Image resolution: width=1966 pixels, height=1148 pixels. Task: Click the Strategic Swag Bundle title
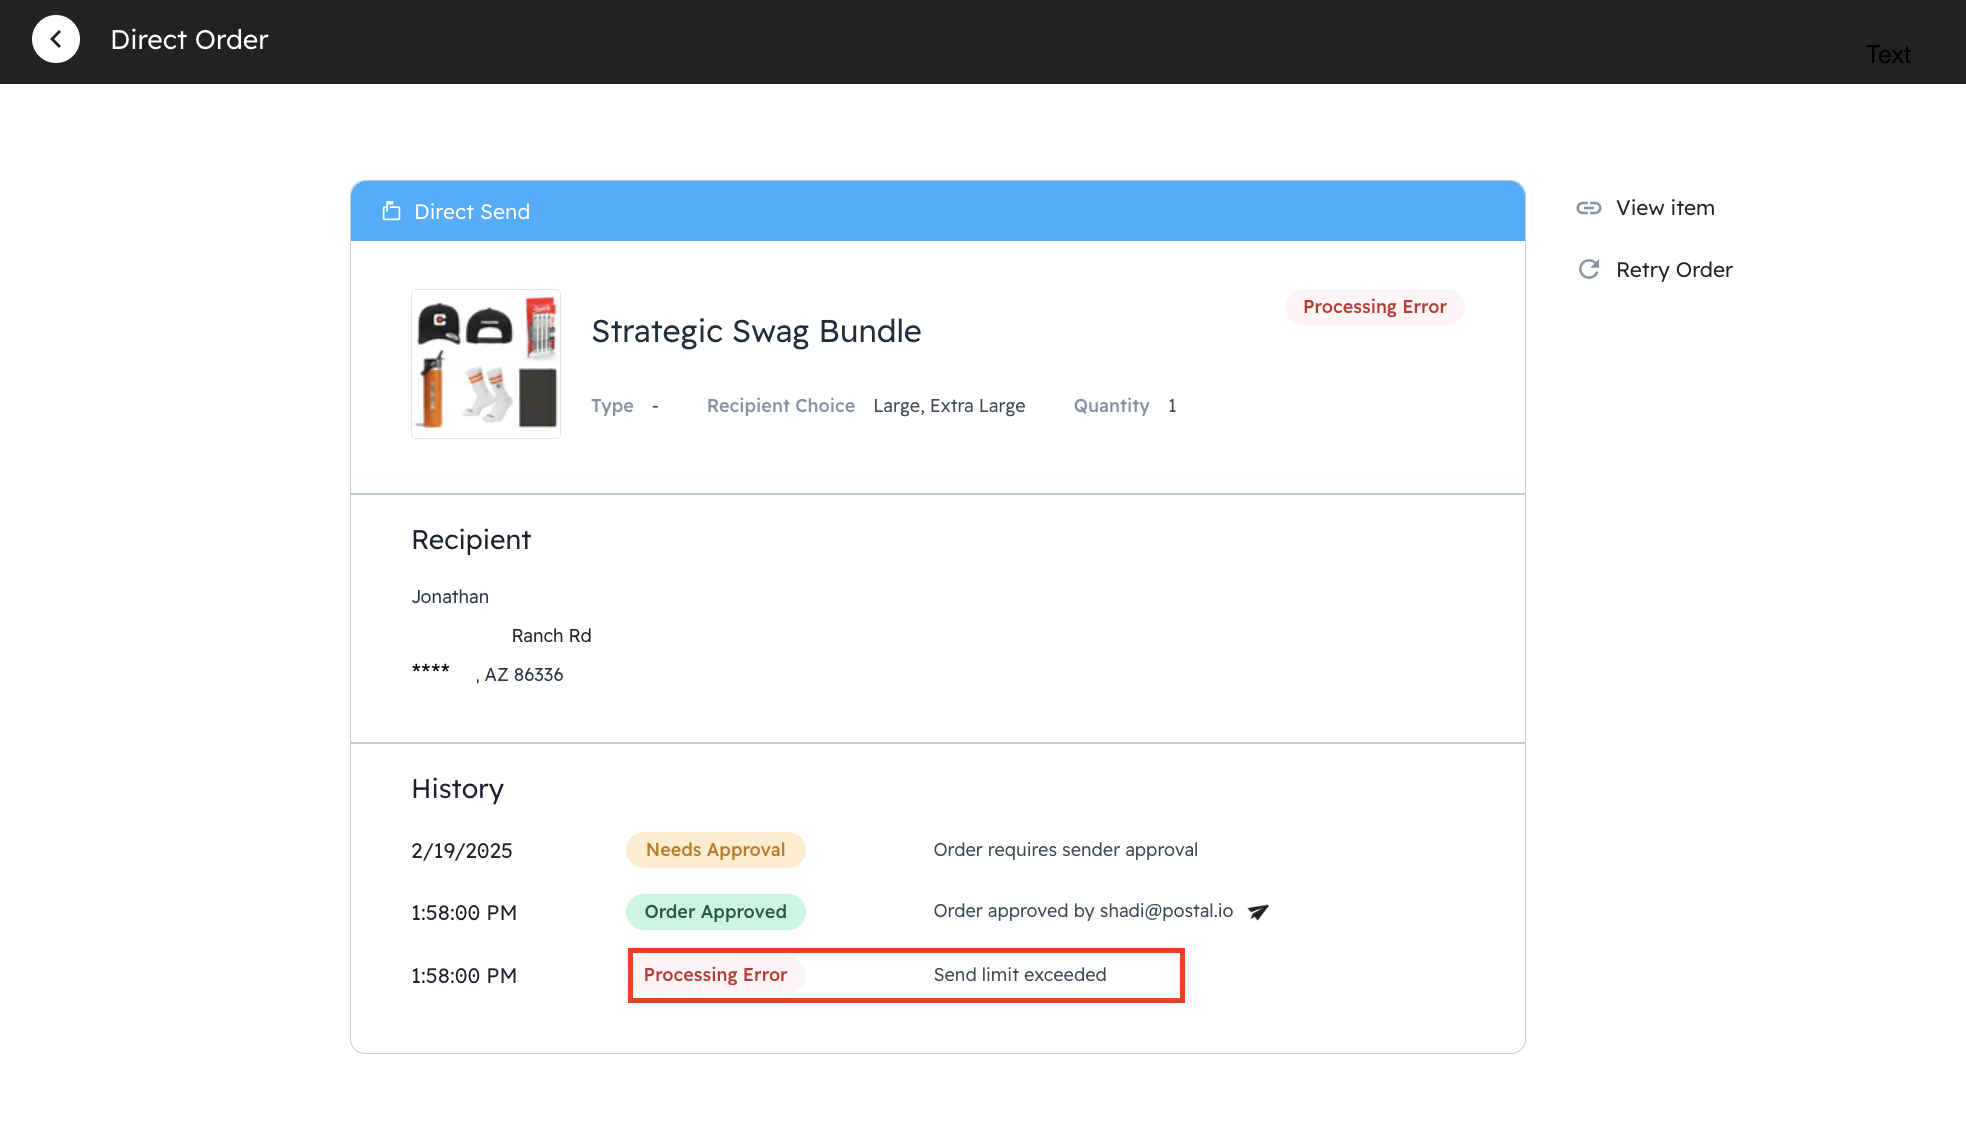click(756, 331)
